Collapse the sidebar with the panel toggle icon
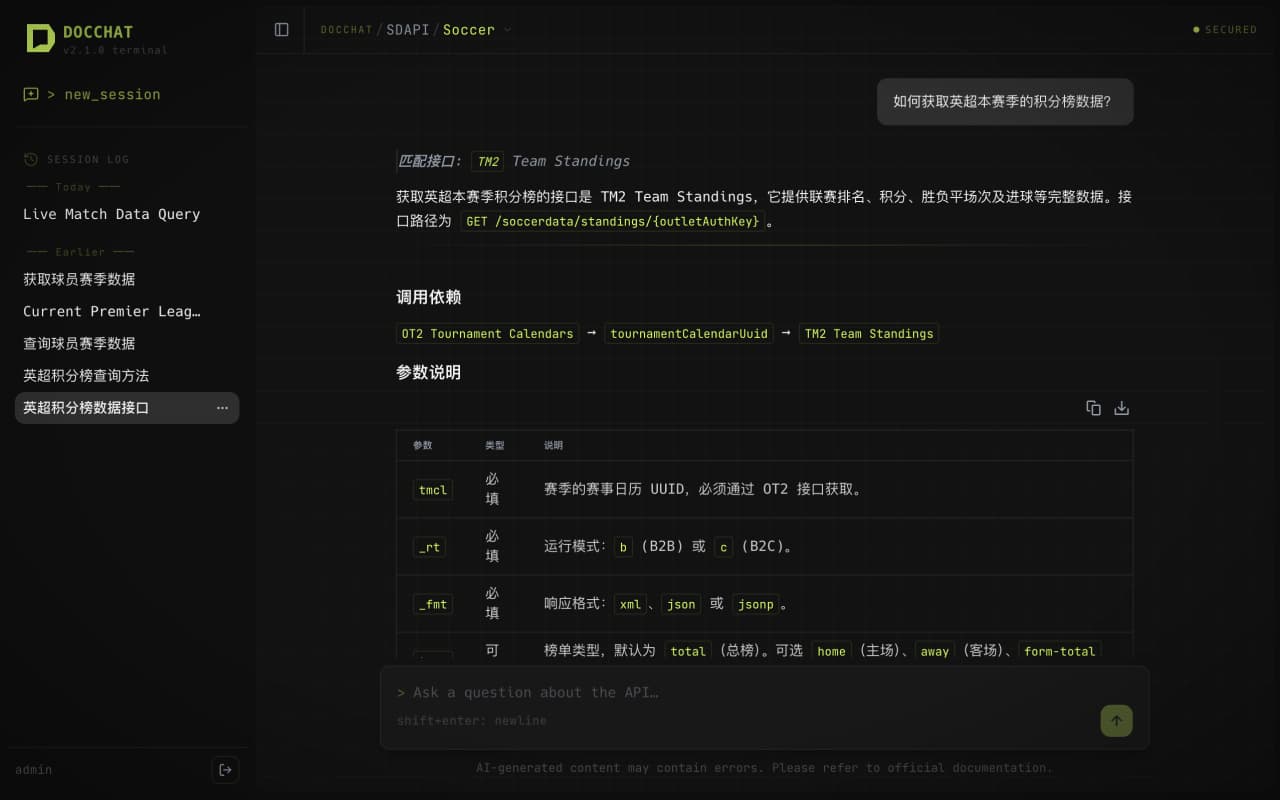 pos(280,29)
